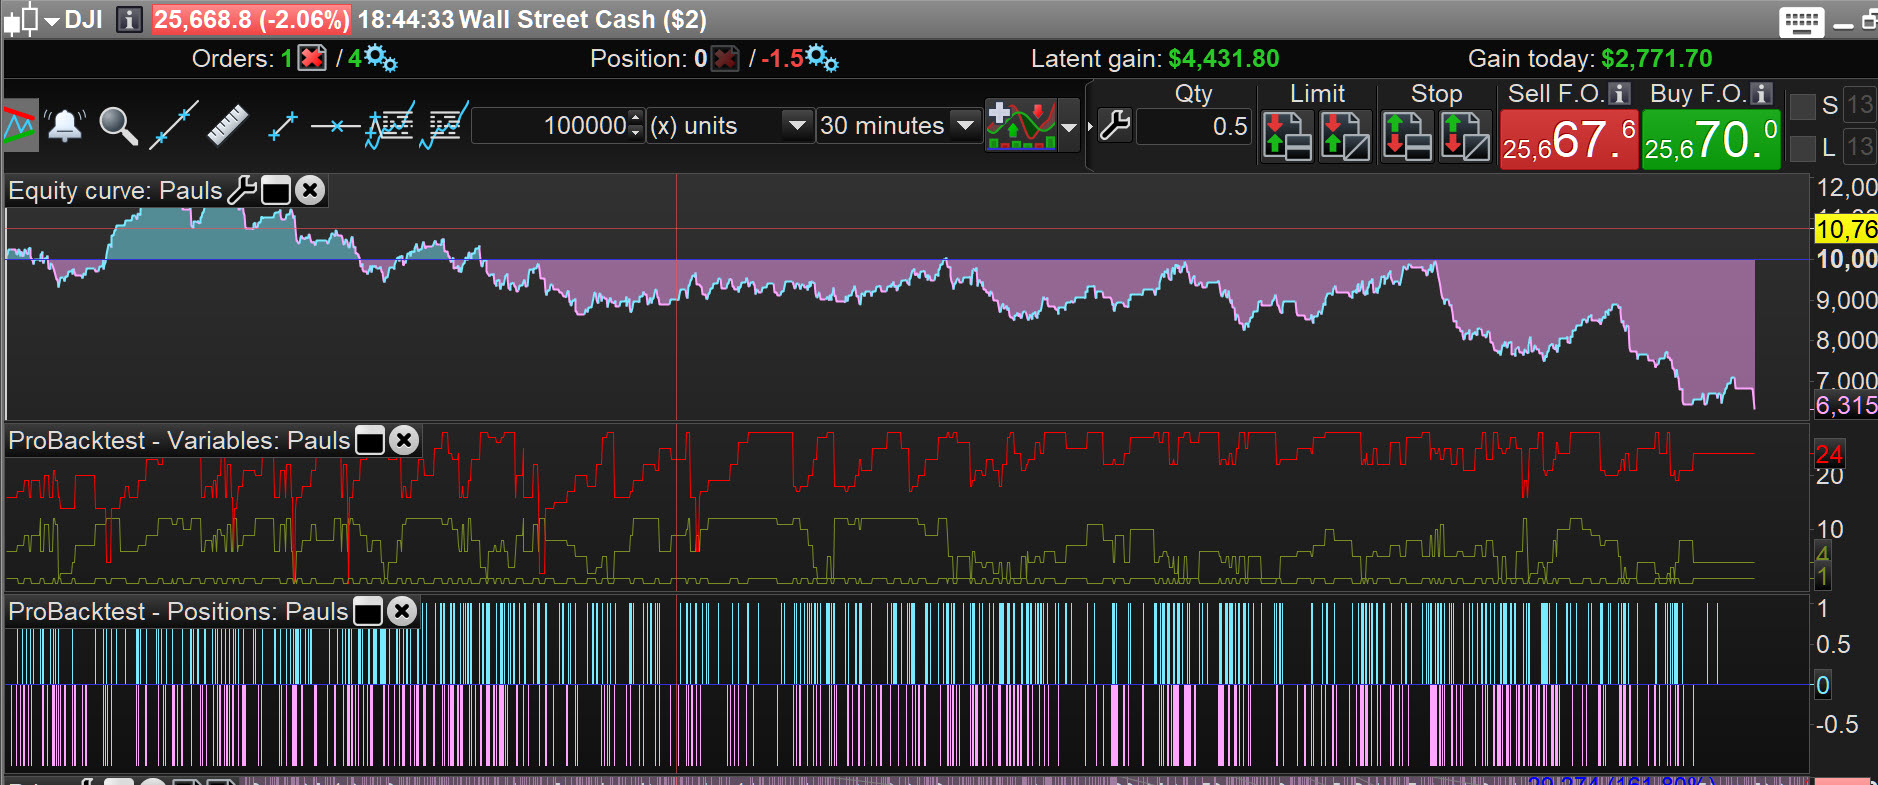Toggle the chart display mode icon at the toolbar's left
Screen dimensions: 1878x785
point(20,126)
